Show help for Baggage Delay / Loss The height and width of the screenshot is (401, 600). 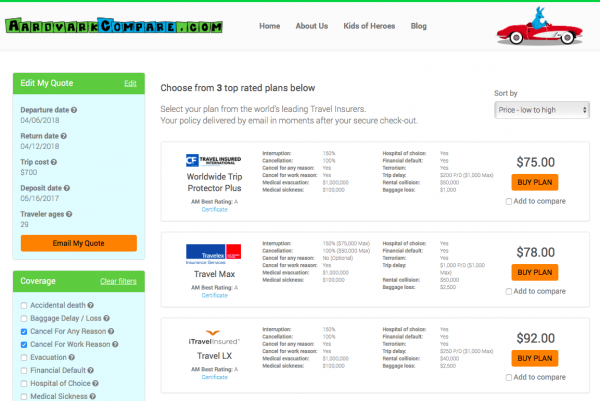click(106, 318)
